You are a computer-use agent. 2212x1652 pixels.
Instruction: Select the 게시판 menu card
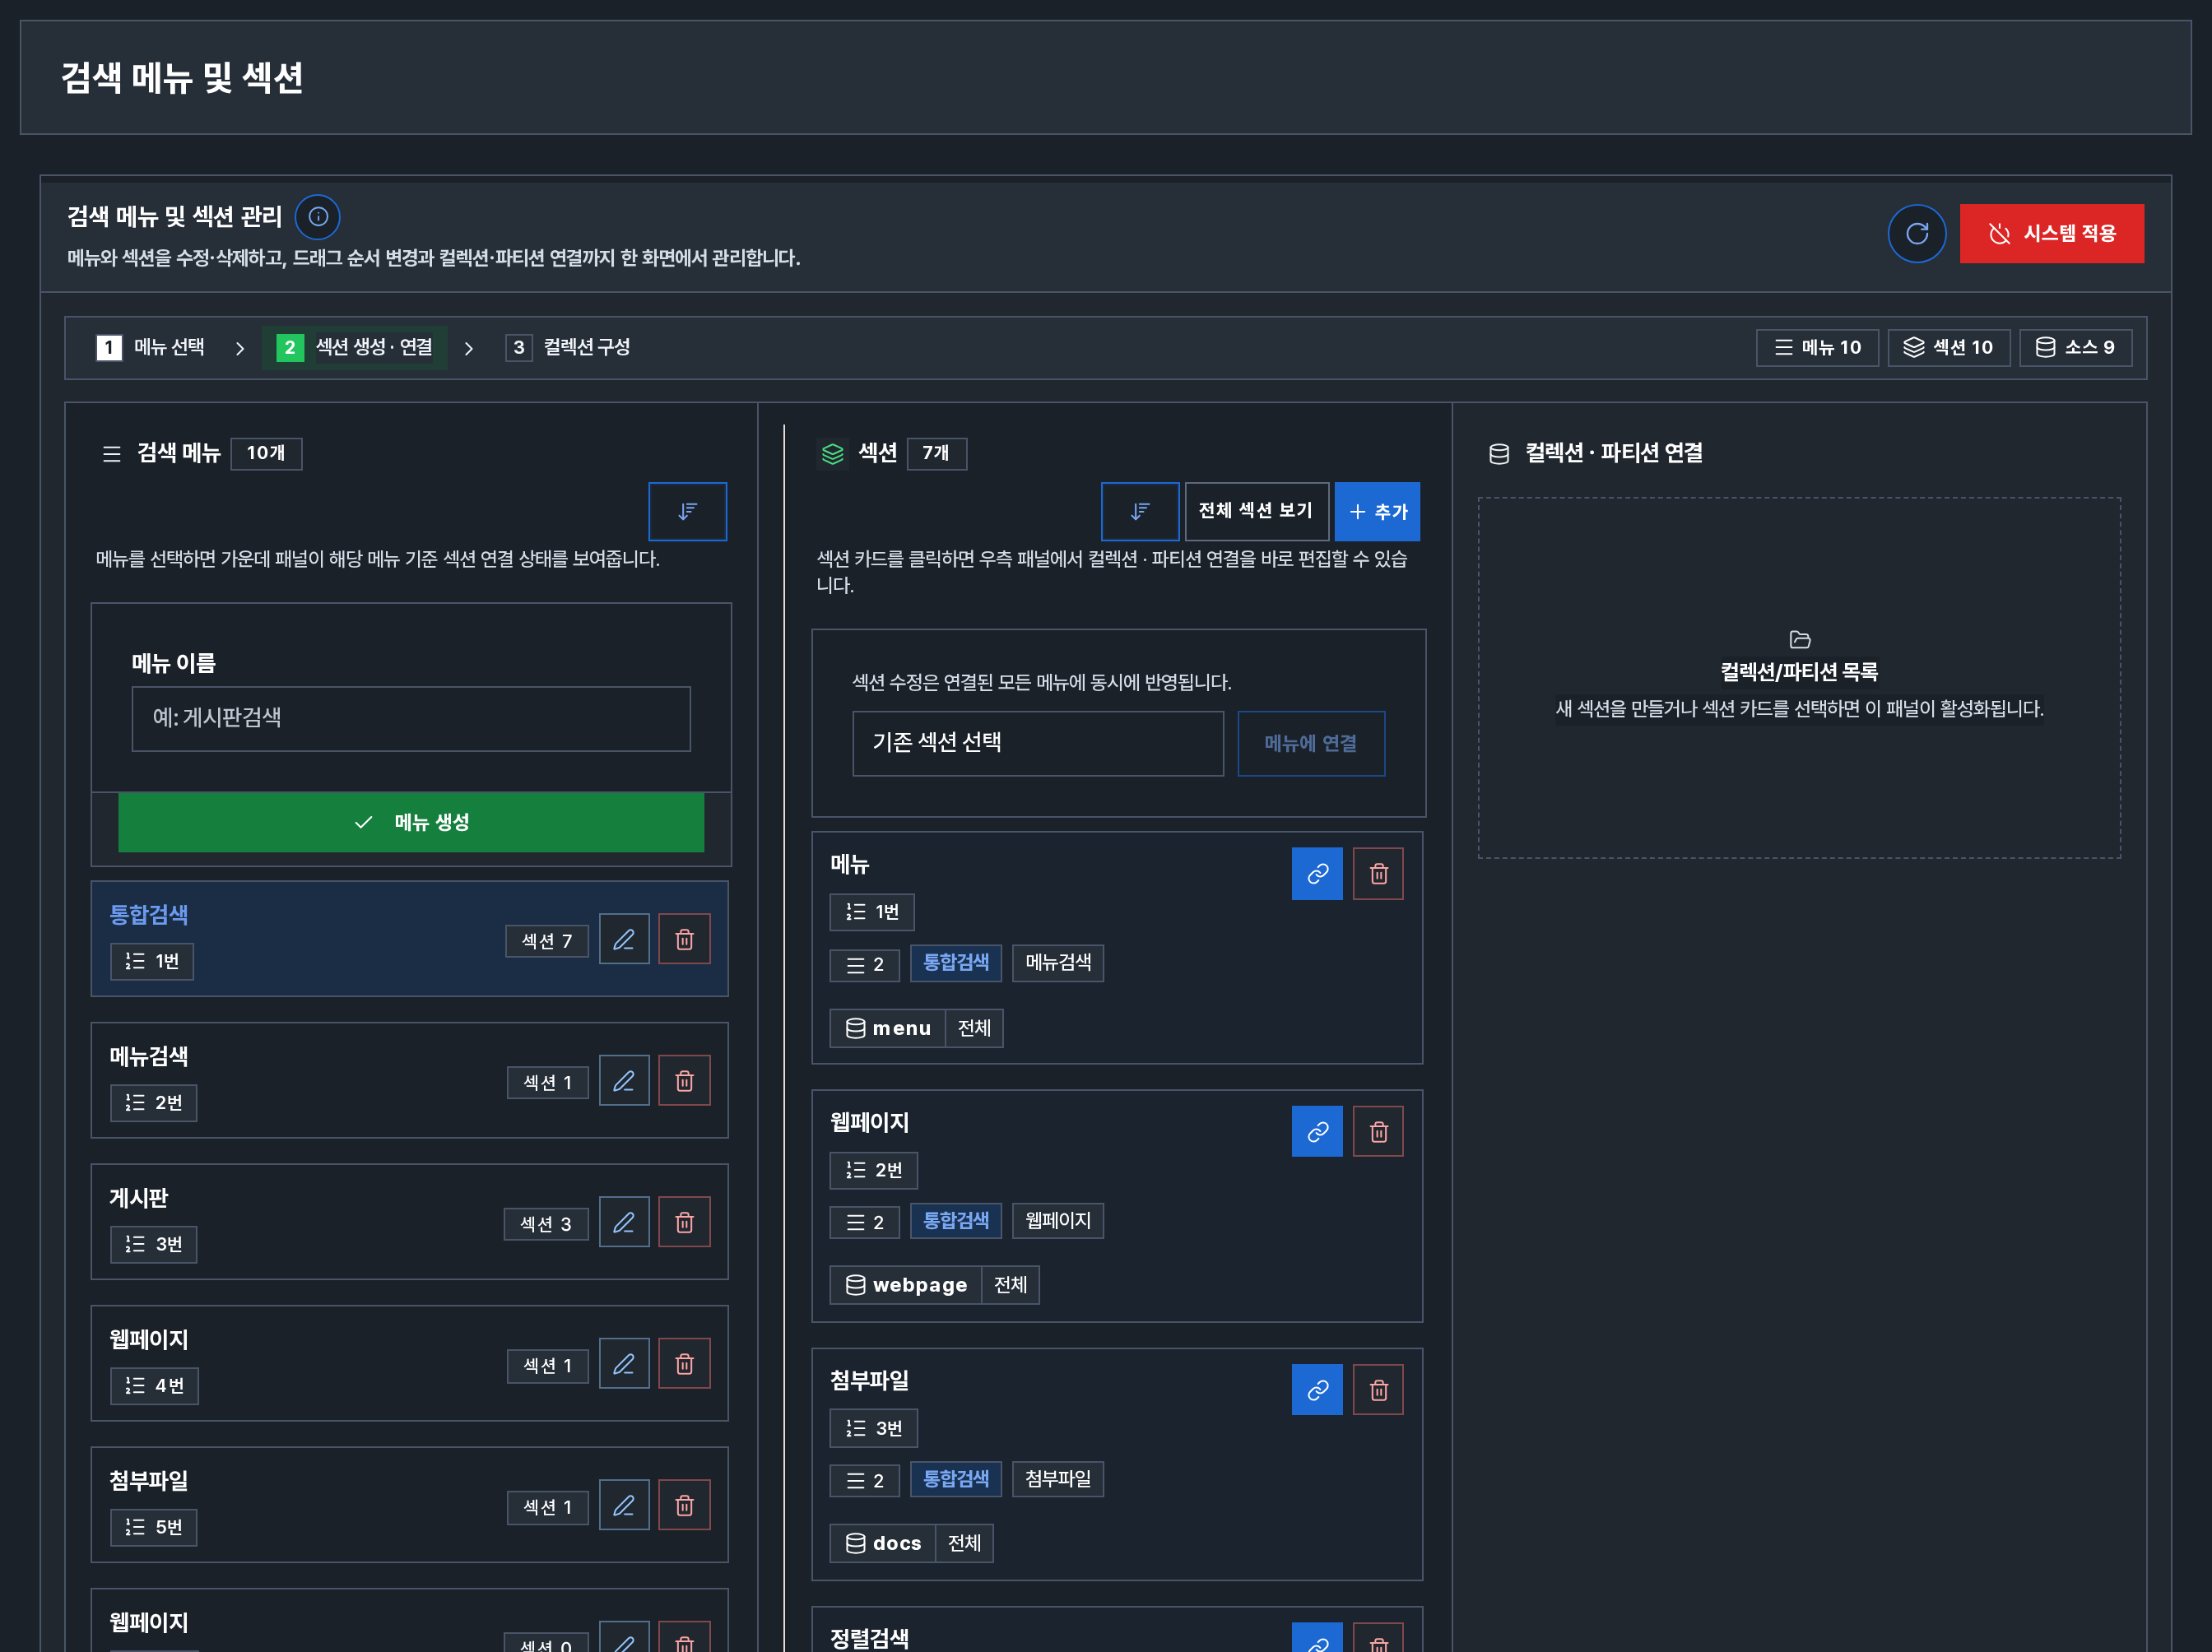tap(409, 1221)
